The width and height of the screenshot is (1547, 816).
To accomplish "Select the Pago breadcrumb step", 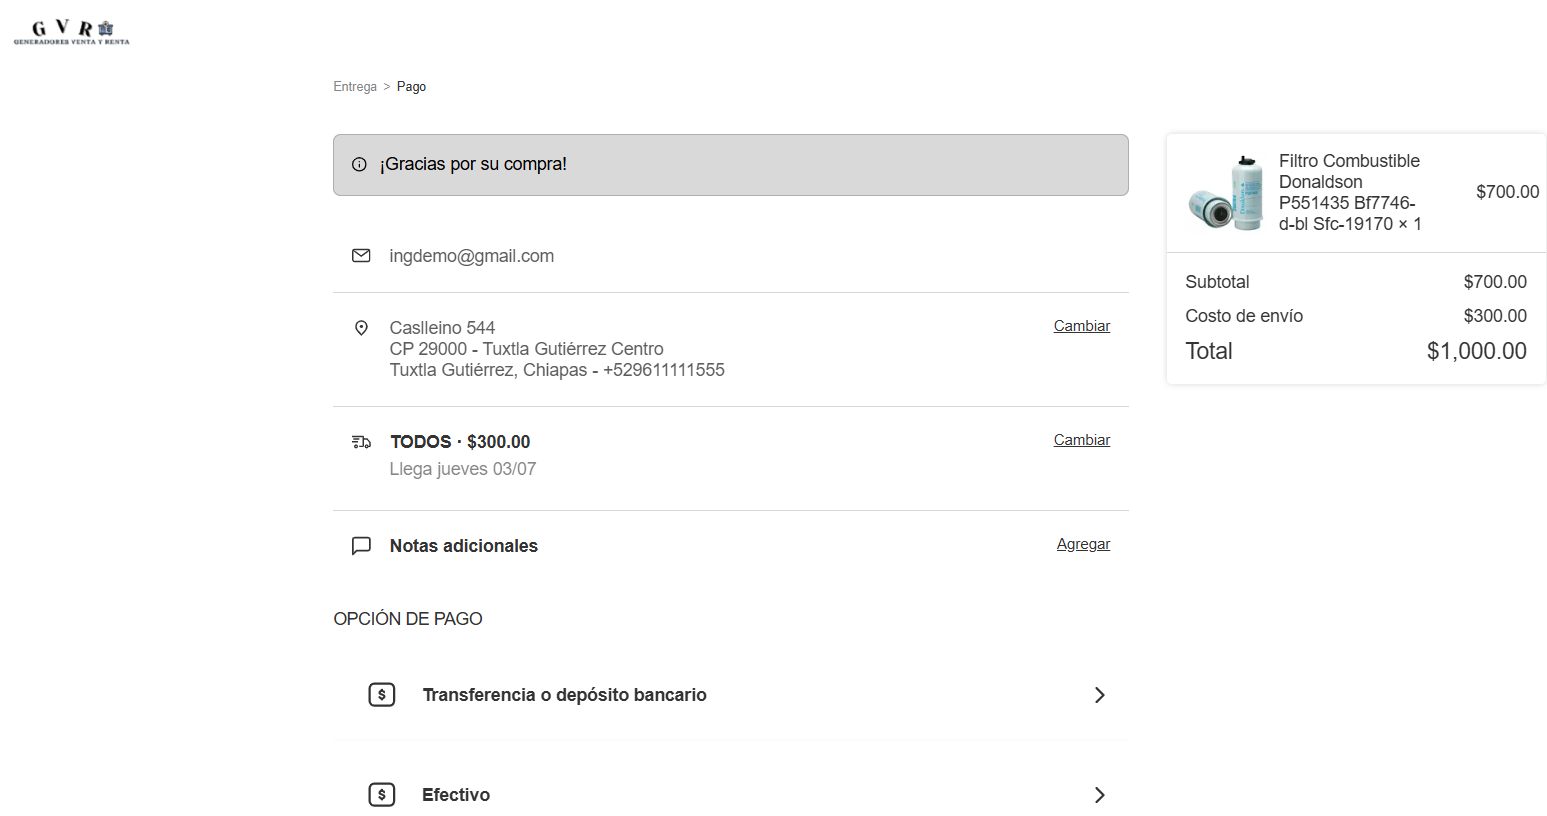I will (411, 87).
